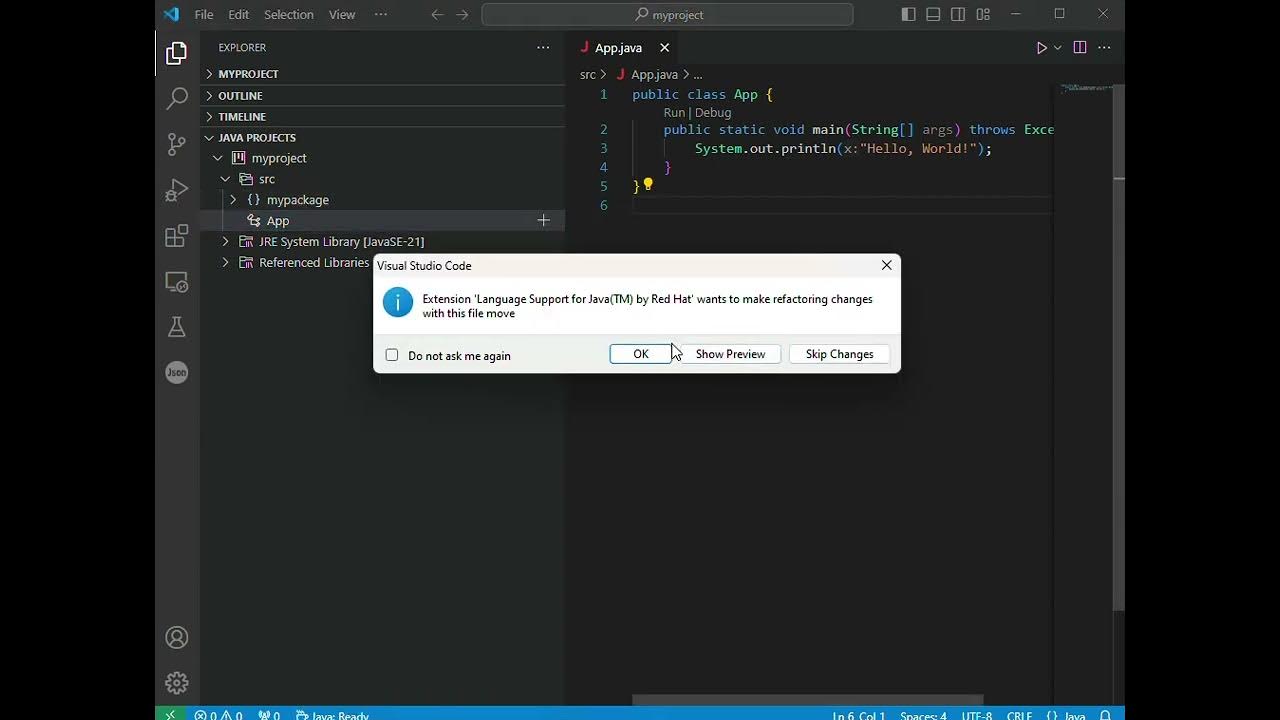Close the App.java tab
1280x720 pixels.
click(x=664, y=48)
